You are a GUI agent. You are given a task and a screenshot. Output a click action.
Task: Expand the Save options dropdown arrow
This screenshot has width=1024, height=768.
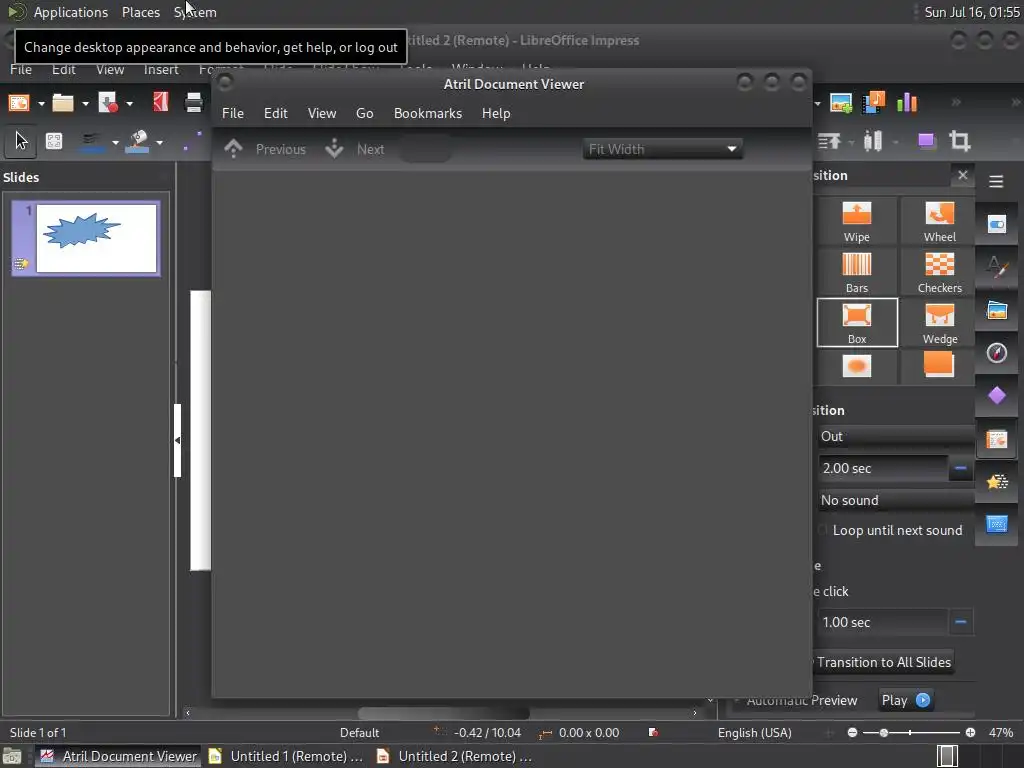[129, 103]
